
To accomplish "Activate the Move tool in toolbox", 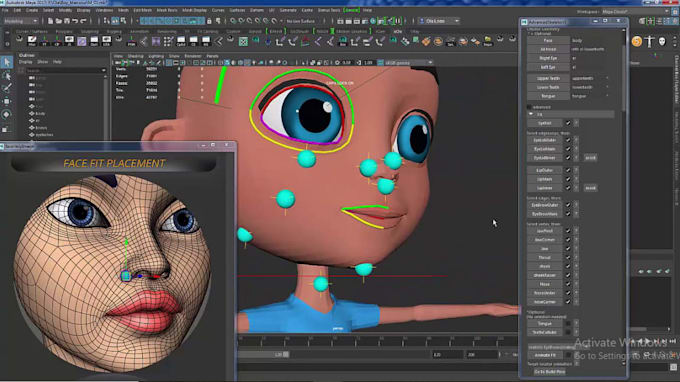I will coord(7,101).
